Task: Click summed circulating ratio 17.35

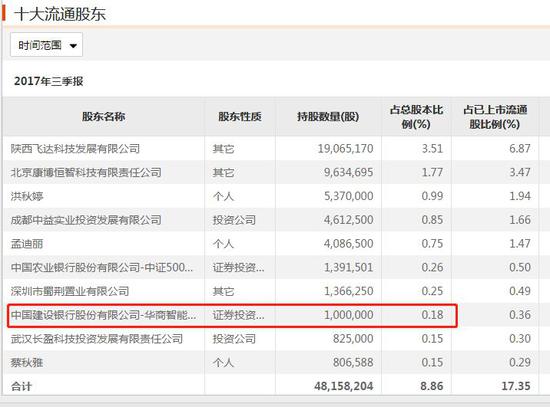Action: (516, 386)
